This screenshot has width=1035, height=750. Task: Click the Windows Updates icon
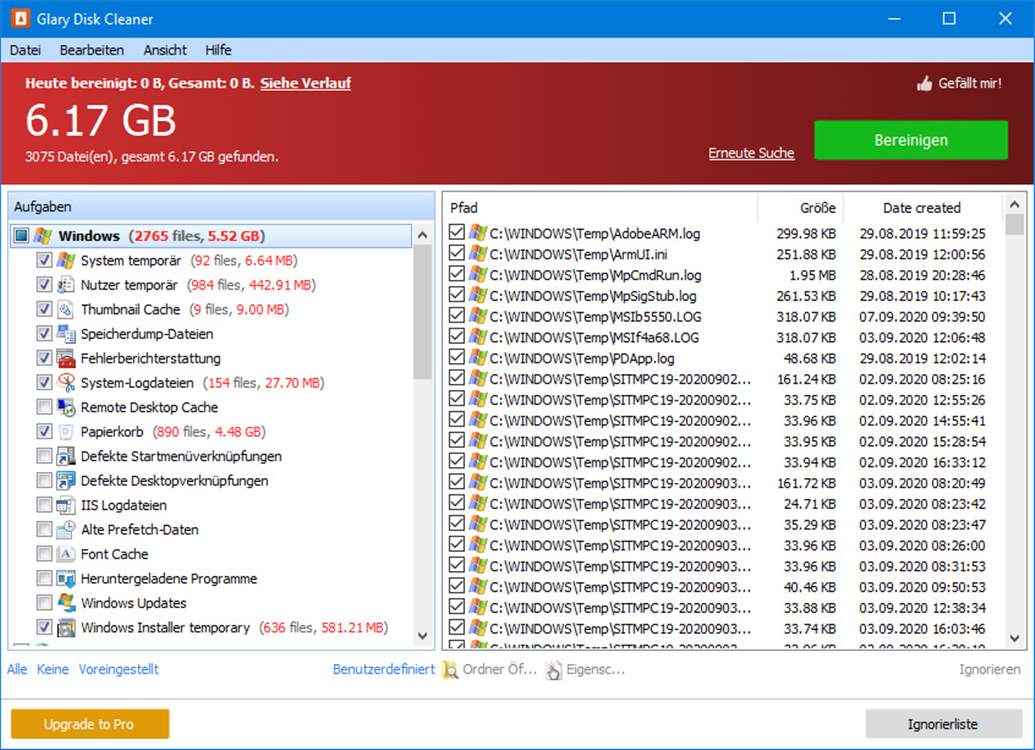66,602
